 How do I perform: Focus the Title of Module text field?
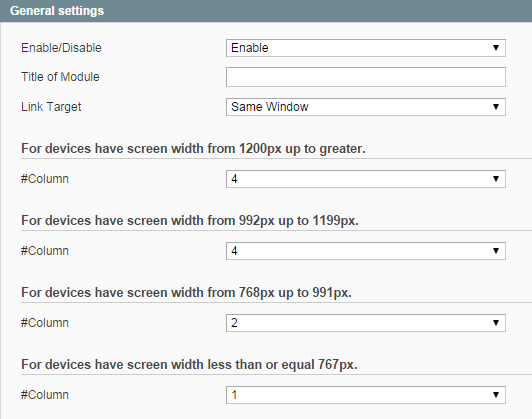(366, 77)
